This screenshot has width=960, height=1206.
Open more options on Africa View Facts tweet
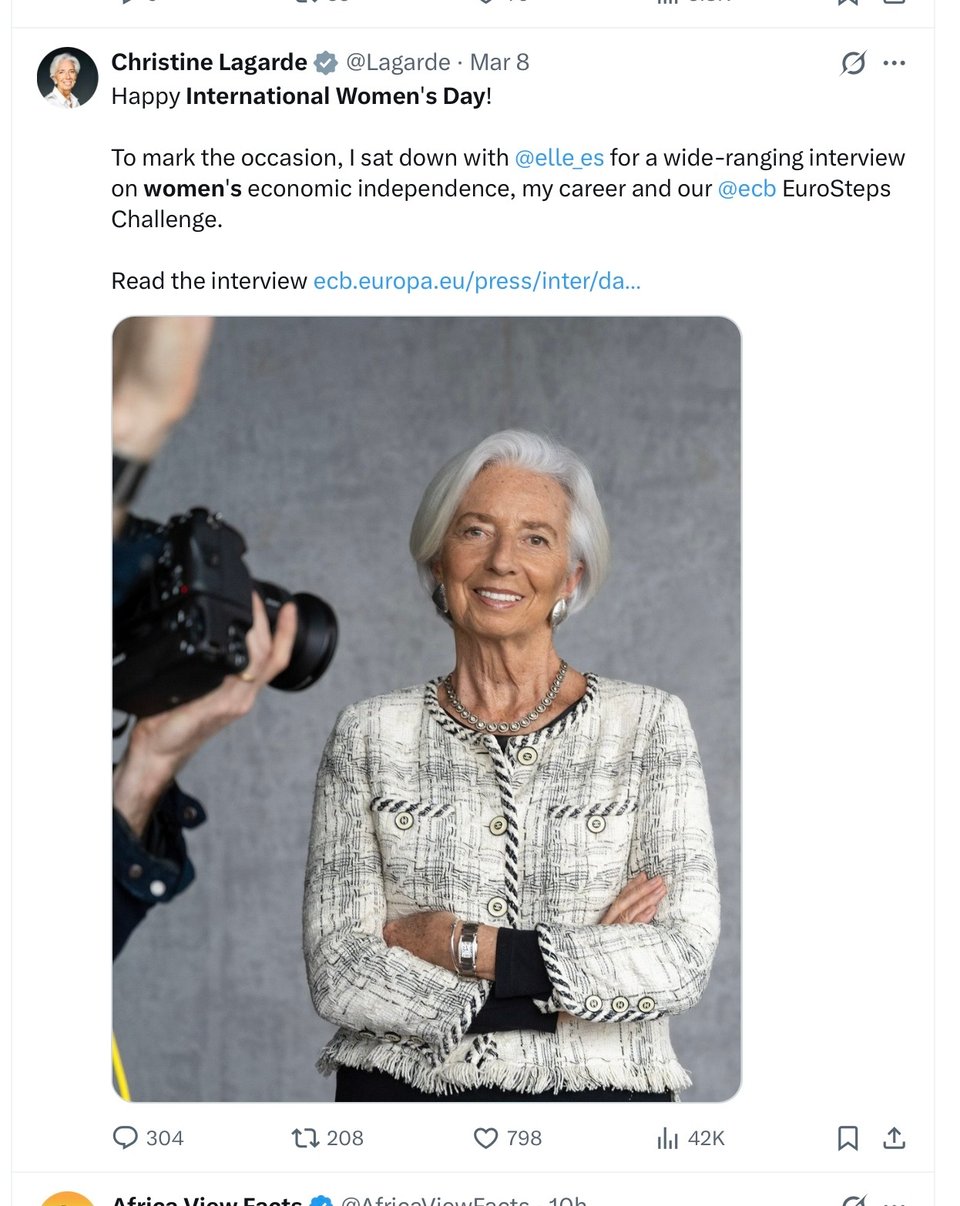894,1201
